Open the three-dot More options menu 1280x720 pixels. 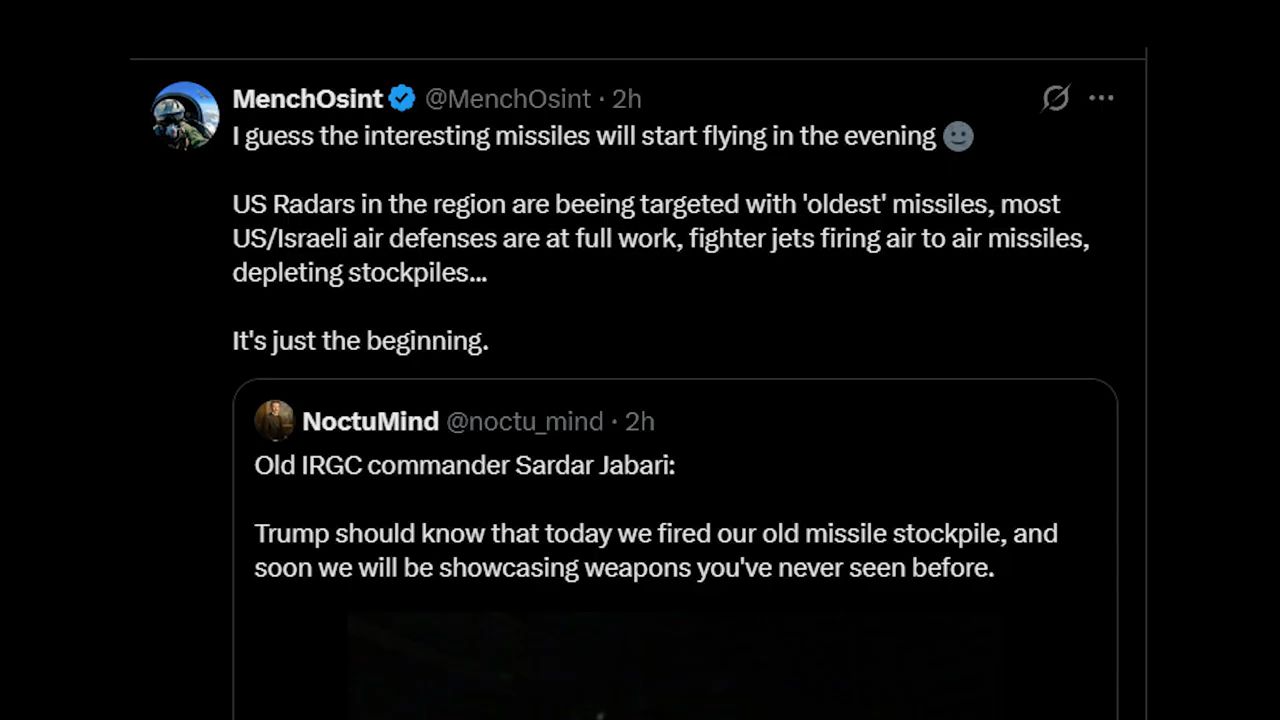[x=1101, y=98]
